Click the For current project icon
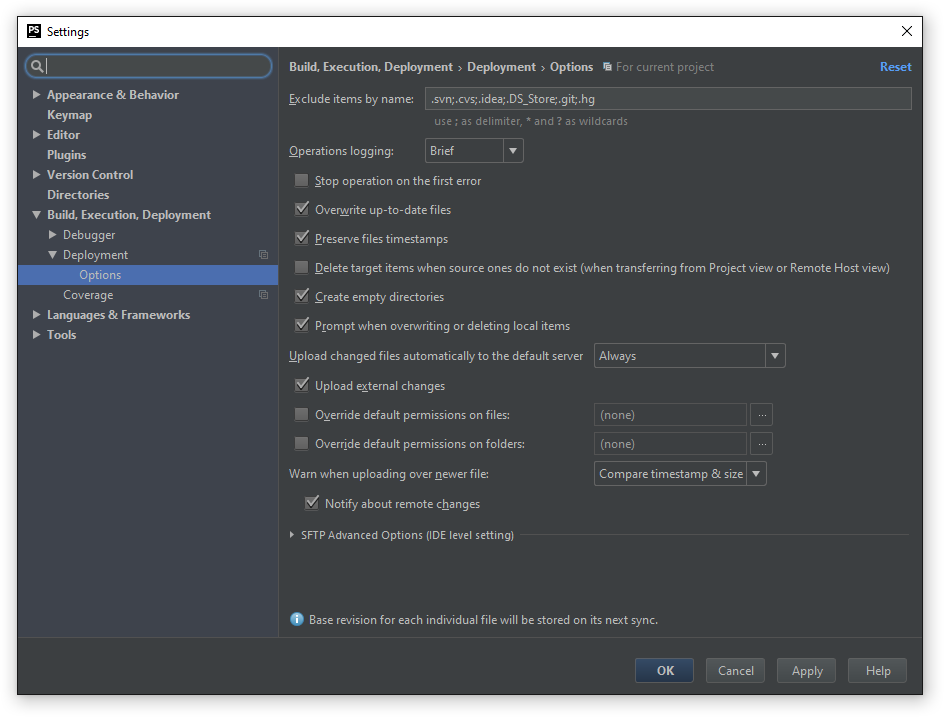This screenshot has height=717, width=944. pos(607,67)
